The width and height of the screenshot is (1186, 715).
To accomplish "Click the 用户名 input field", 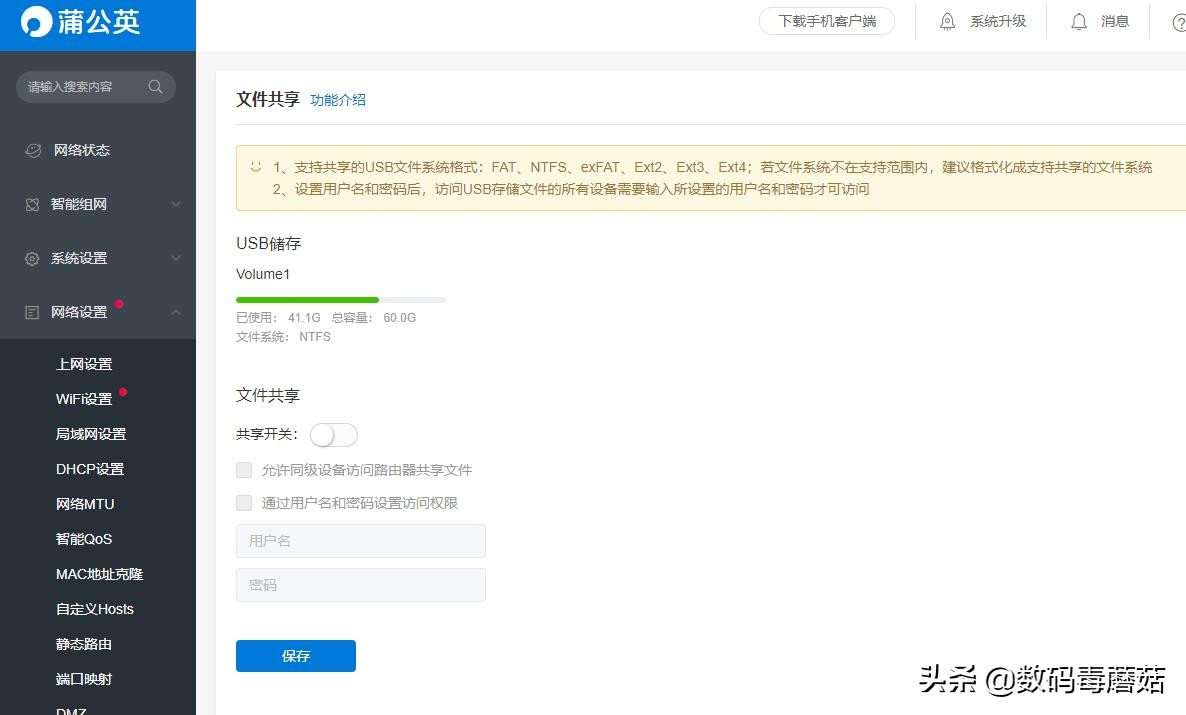I will (360, 540).
